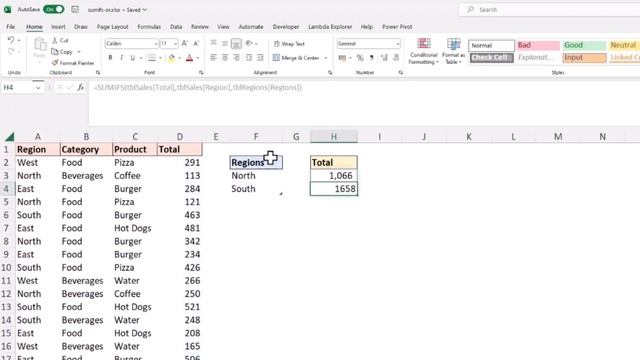
Task: Open the font size dropdown
Action: point(175,44)
